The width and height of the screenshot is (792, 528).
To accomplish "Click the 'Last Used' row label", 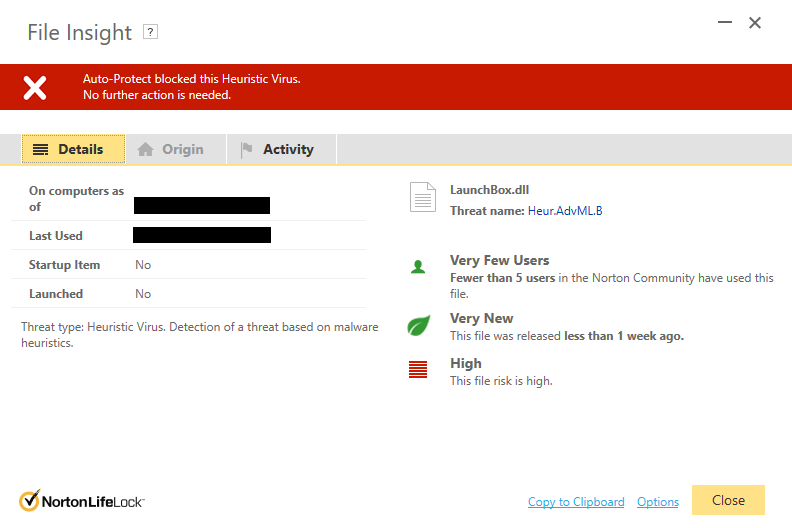I will tap(56, 235).
